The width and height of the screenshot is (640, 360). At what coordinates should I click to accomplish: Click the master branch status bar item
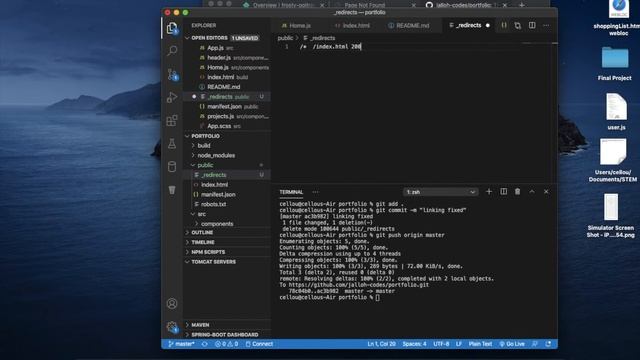[181, 344]
